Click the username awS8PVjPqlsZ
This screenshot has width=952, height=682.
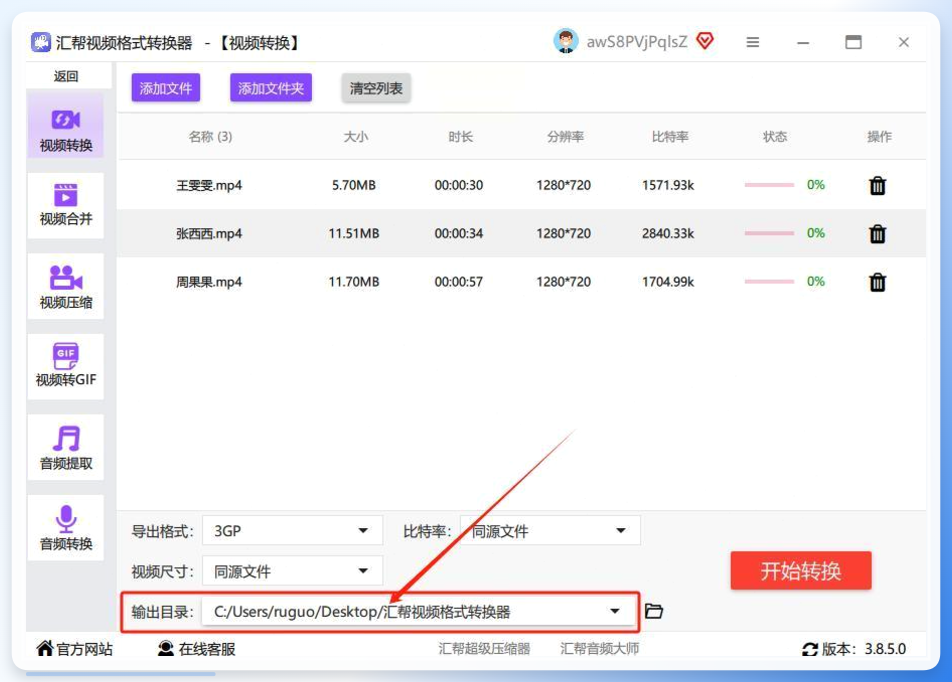point(637,41)
